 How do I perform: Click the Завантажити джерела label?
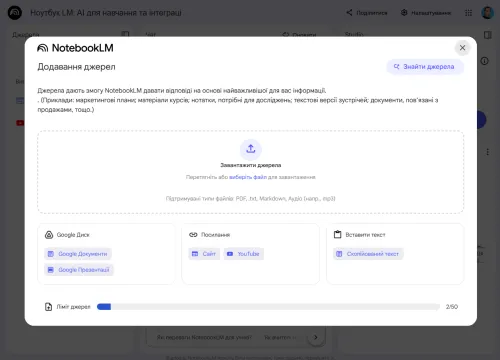point(251,165)
